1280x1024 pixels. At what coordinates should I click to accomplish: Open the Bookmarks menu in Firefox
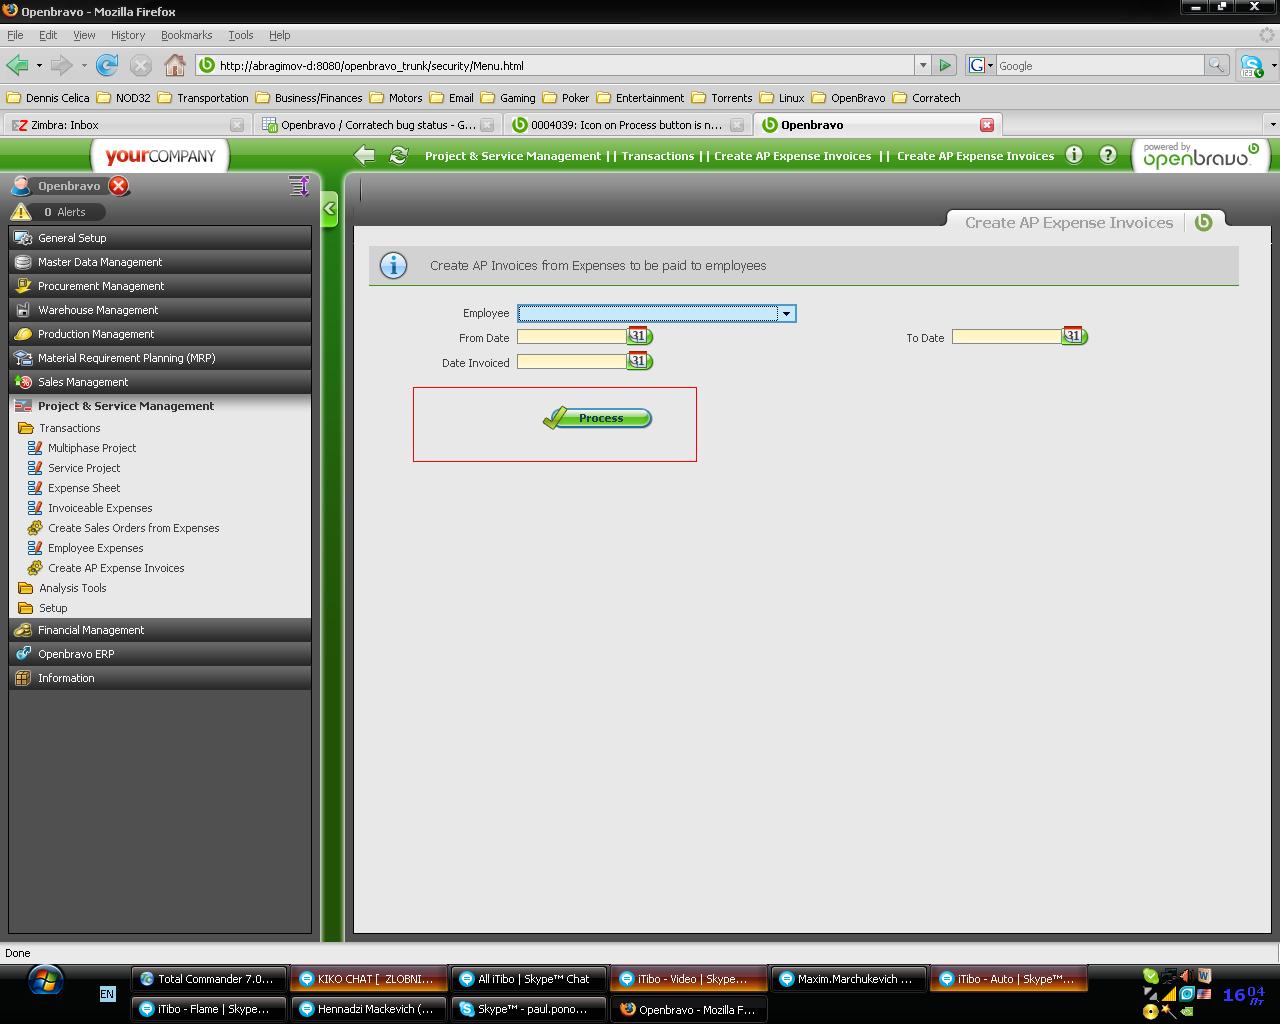186,35
